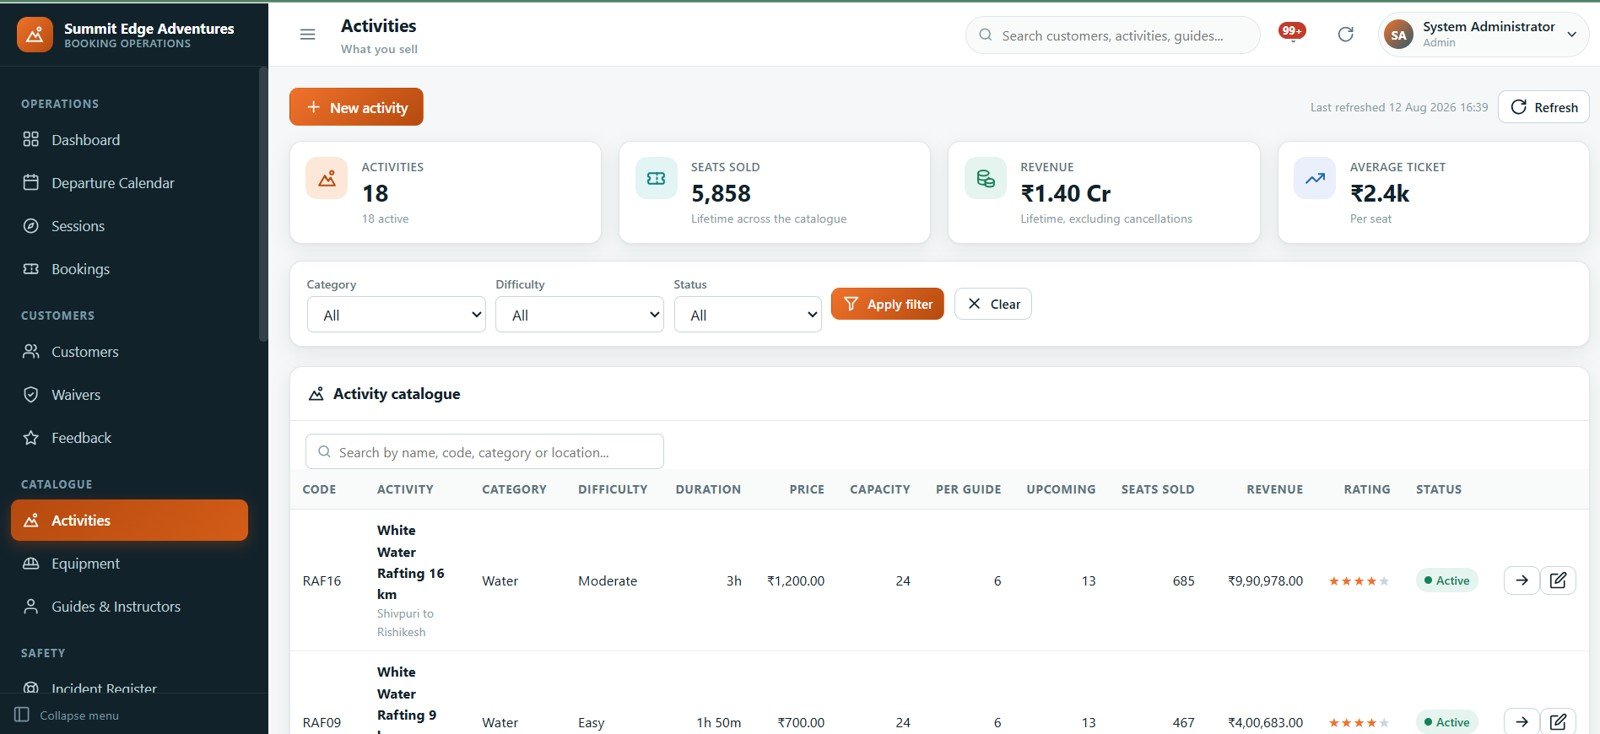Viewport: 1600px width, 734px height.
Task: Click the RAF16 star rating
Action: click(1358, 581)
